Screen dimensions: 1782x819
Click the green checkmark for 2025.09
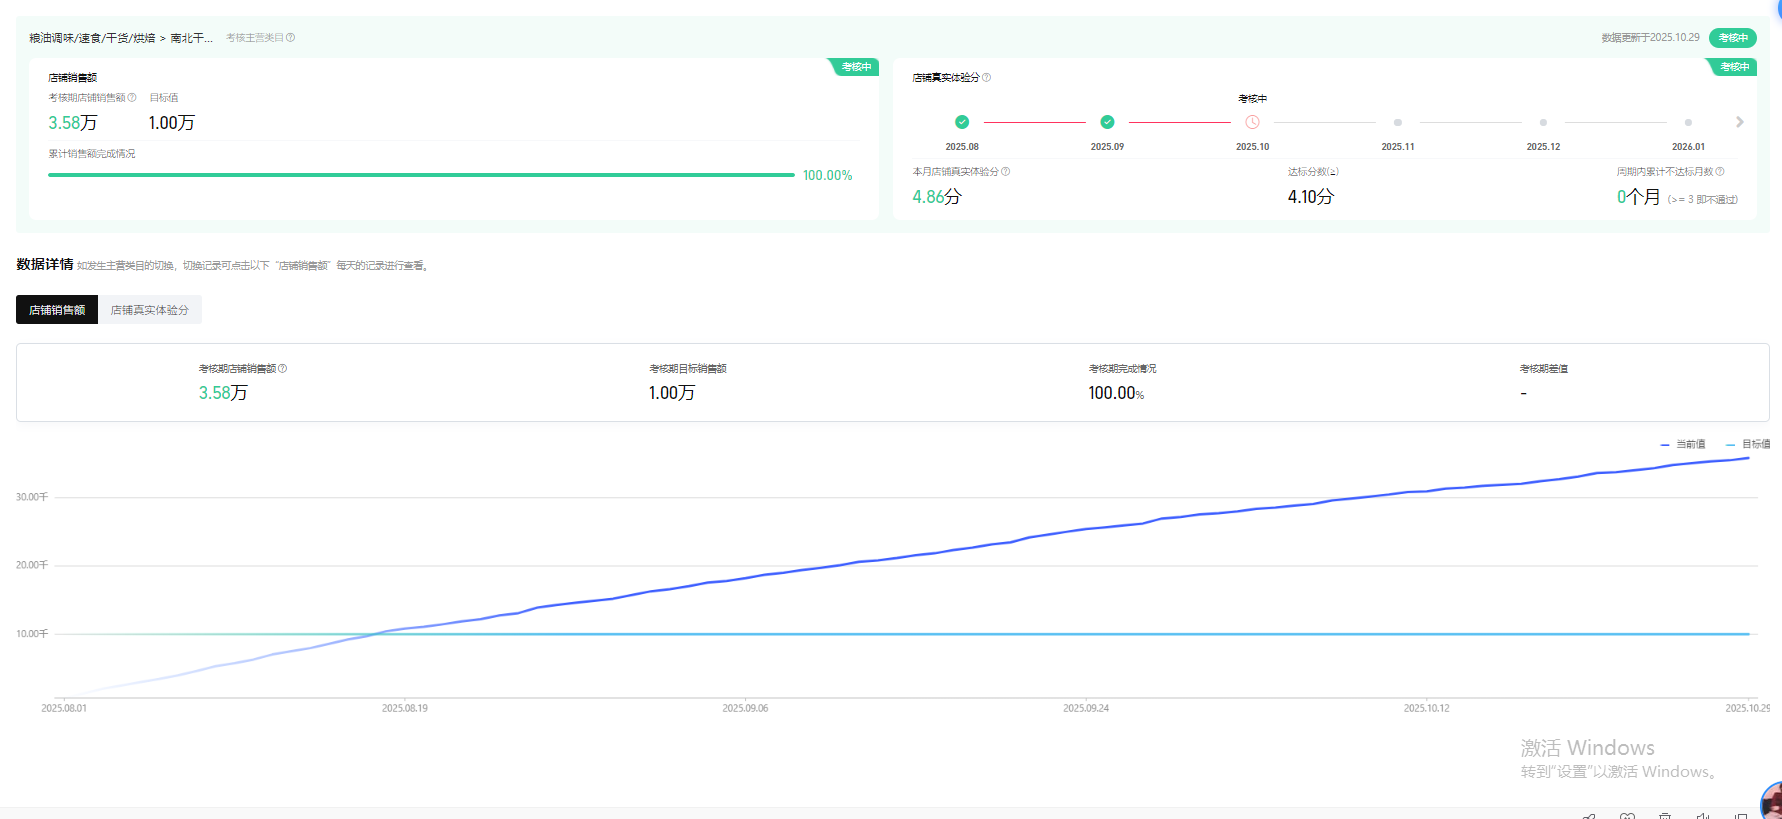[x=1107, y=122]
